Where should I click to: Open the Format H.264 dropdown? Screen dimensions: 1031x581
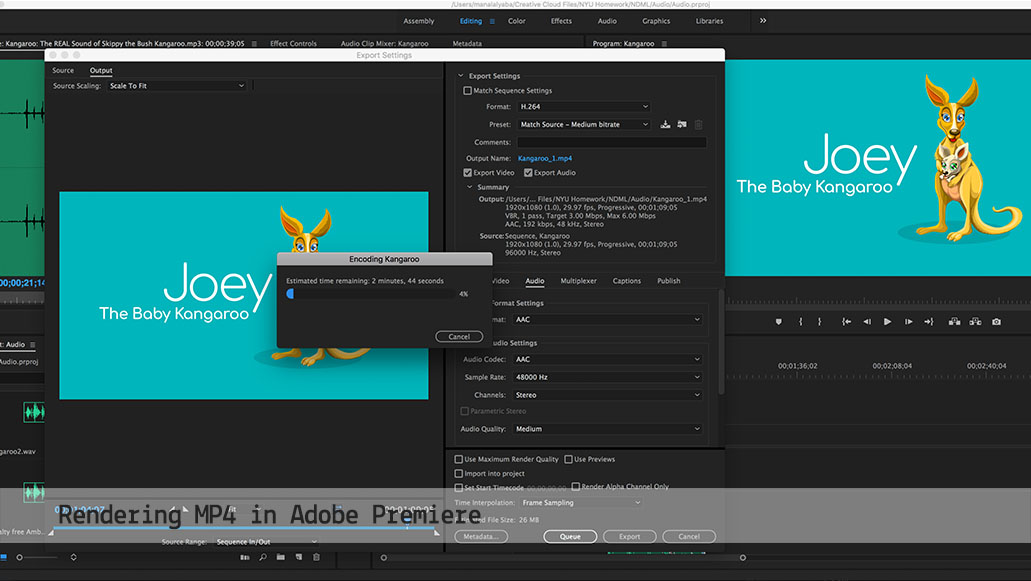(584, 107)
